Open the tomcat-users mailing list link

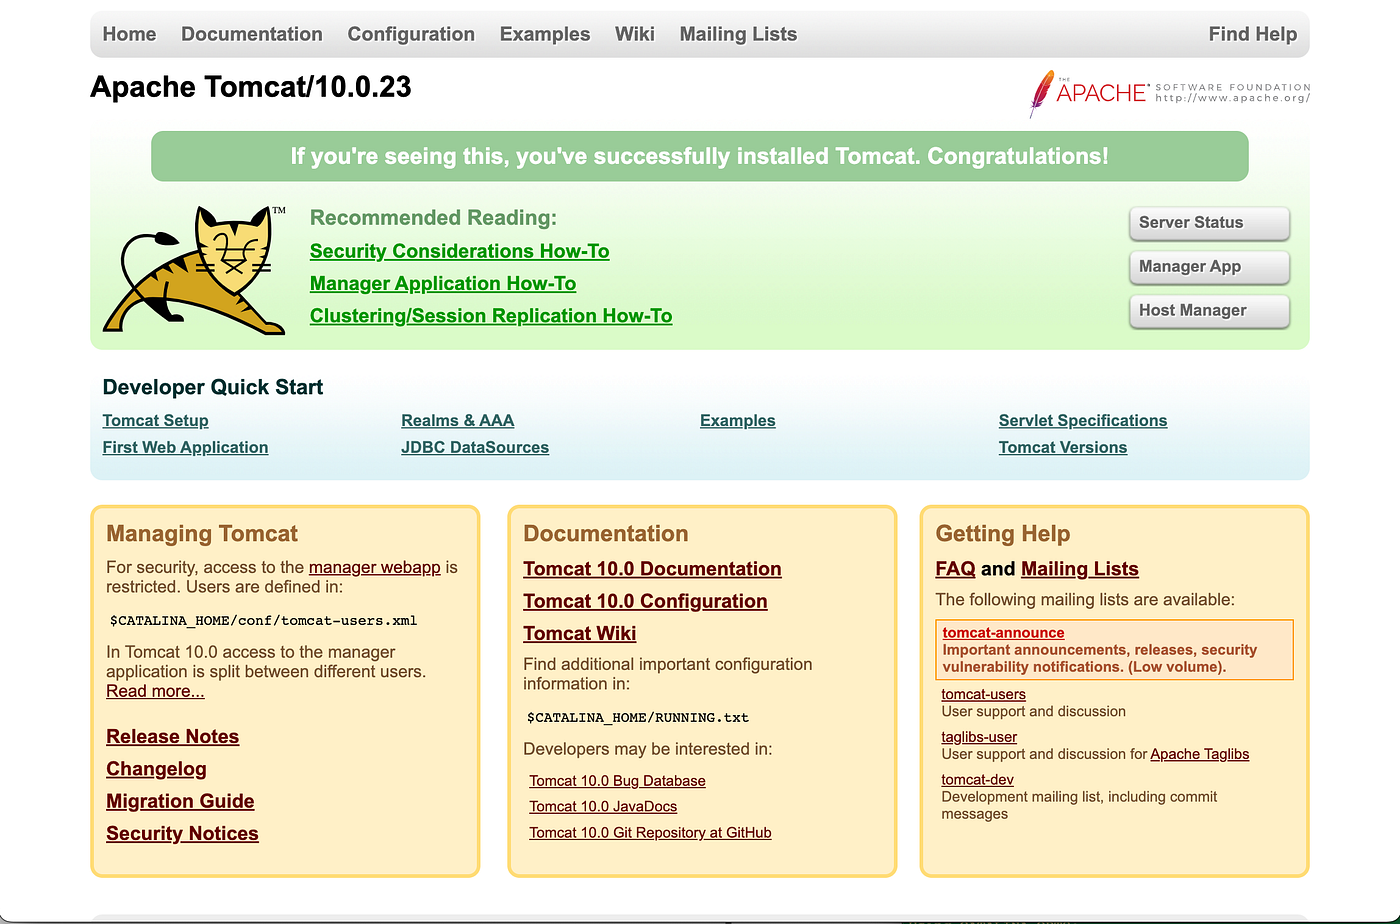point(983,695)
